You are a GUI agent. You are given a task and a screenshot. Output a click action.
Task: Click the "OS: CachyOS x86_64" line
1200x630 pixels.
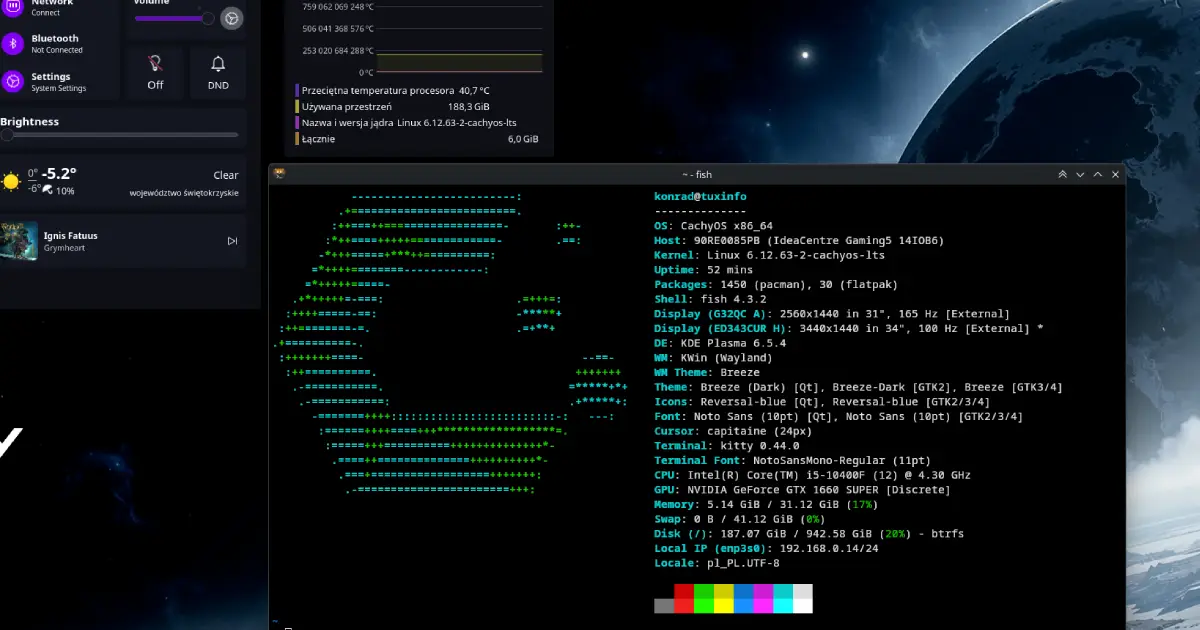713,226
